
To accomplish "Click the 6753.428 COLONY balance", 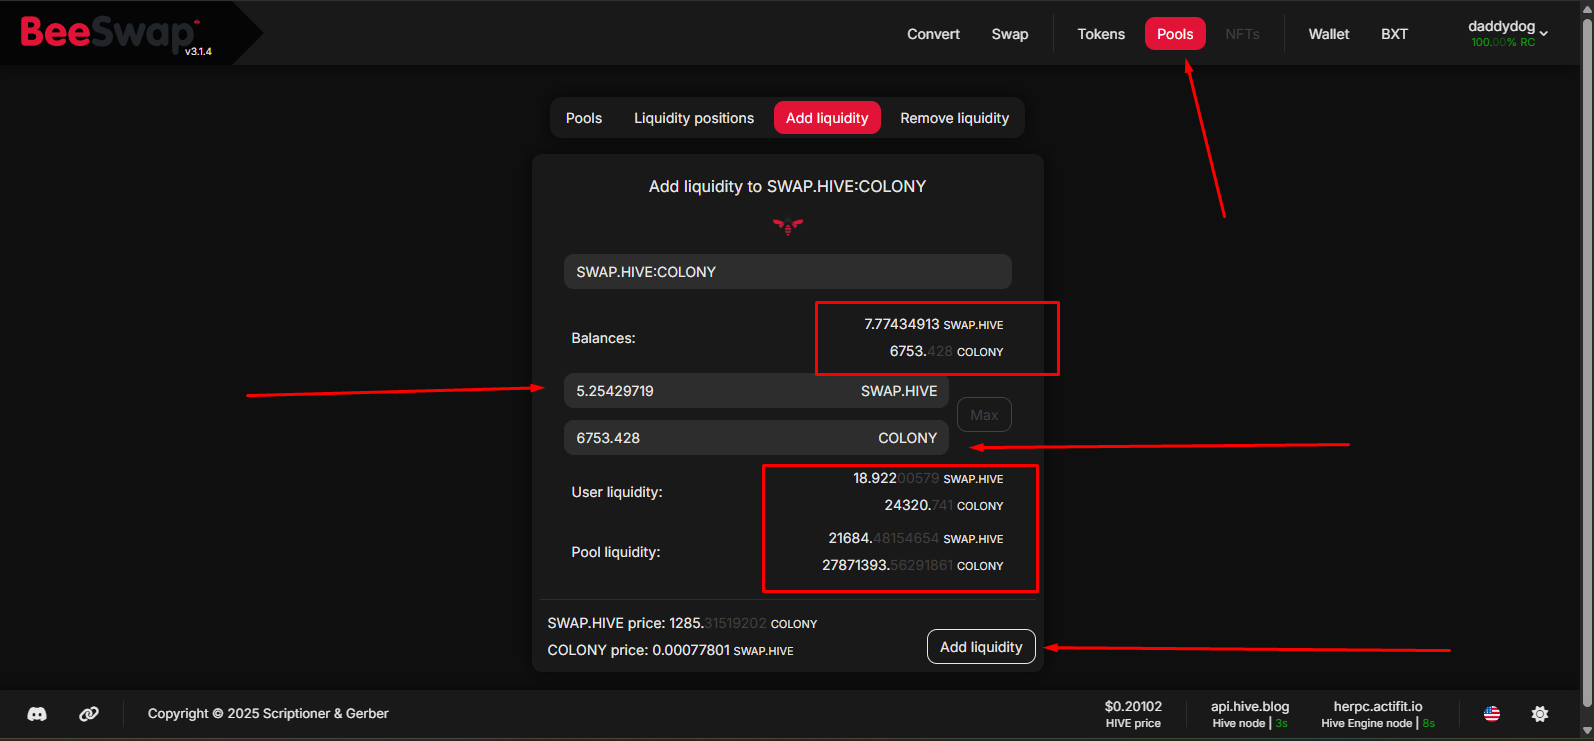I will point(946,351).
